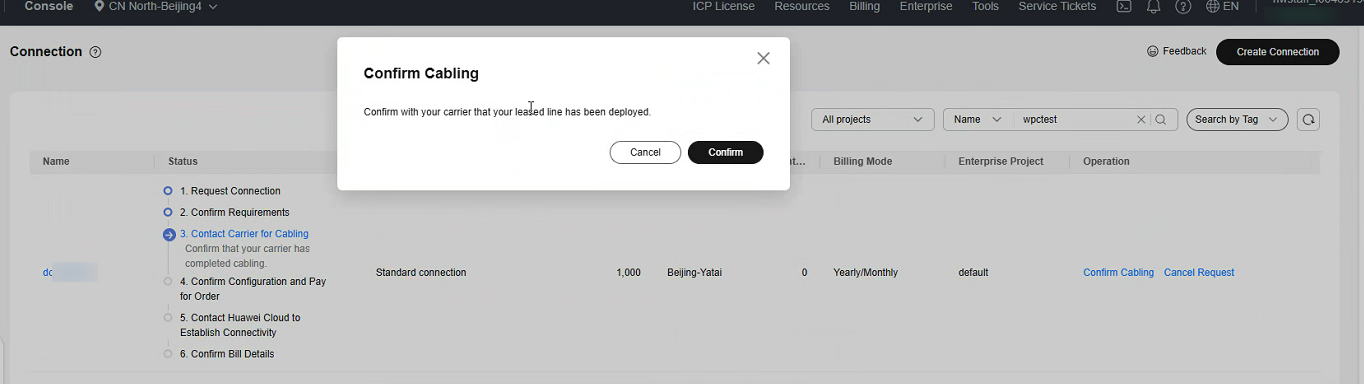Image resolution: width=1364 pixels, height=384 pixels.
Task: Click the Name column header
Action: tap(56, 161)
